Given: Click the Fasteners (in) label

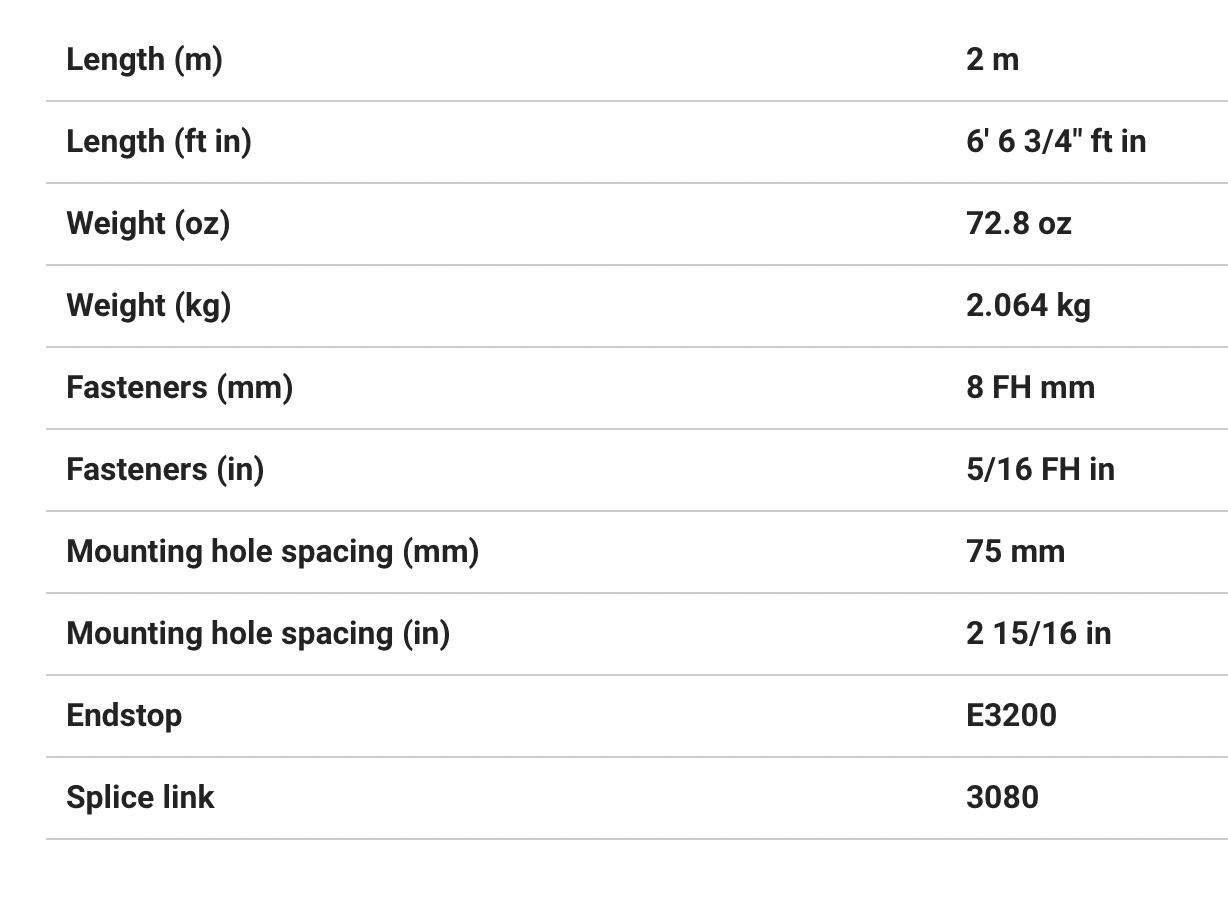Looking at the screenshot, I should pos(165,470).
